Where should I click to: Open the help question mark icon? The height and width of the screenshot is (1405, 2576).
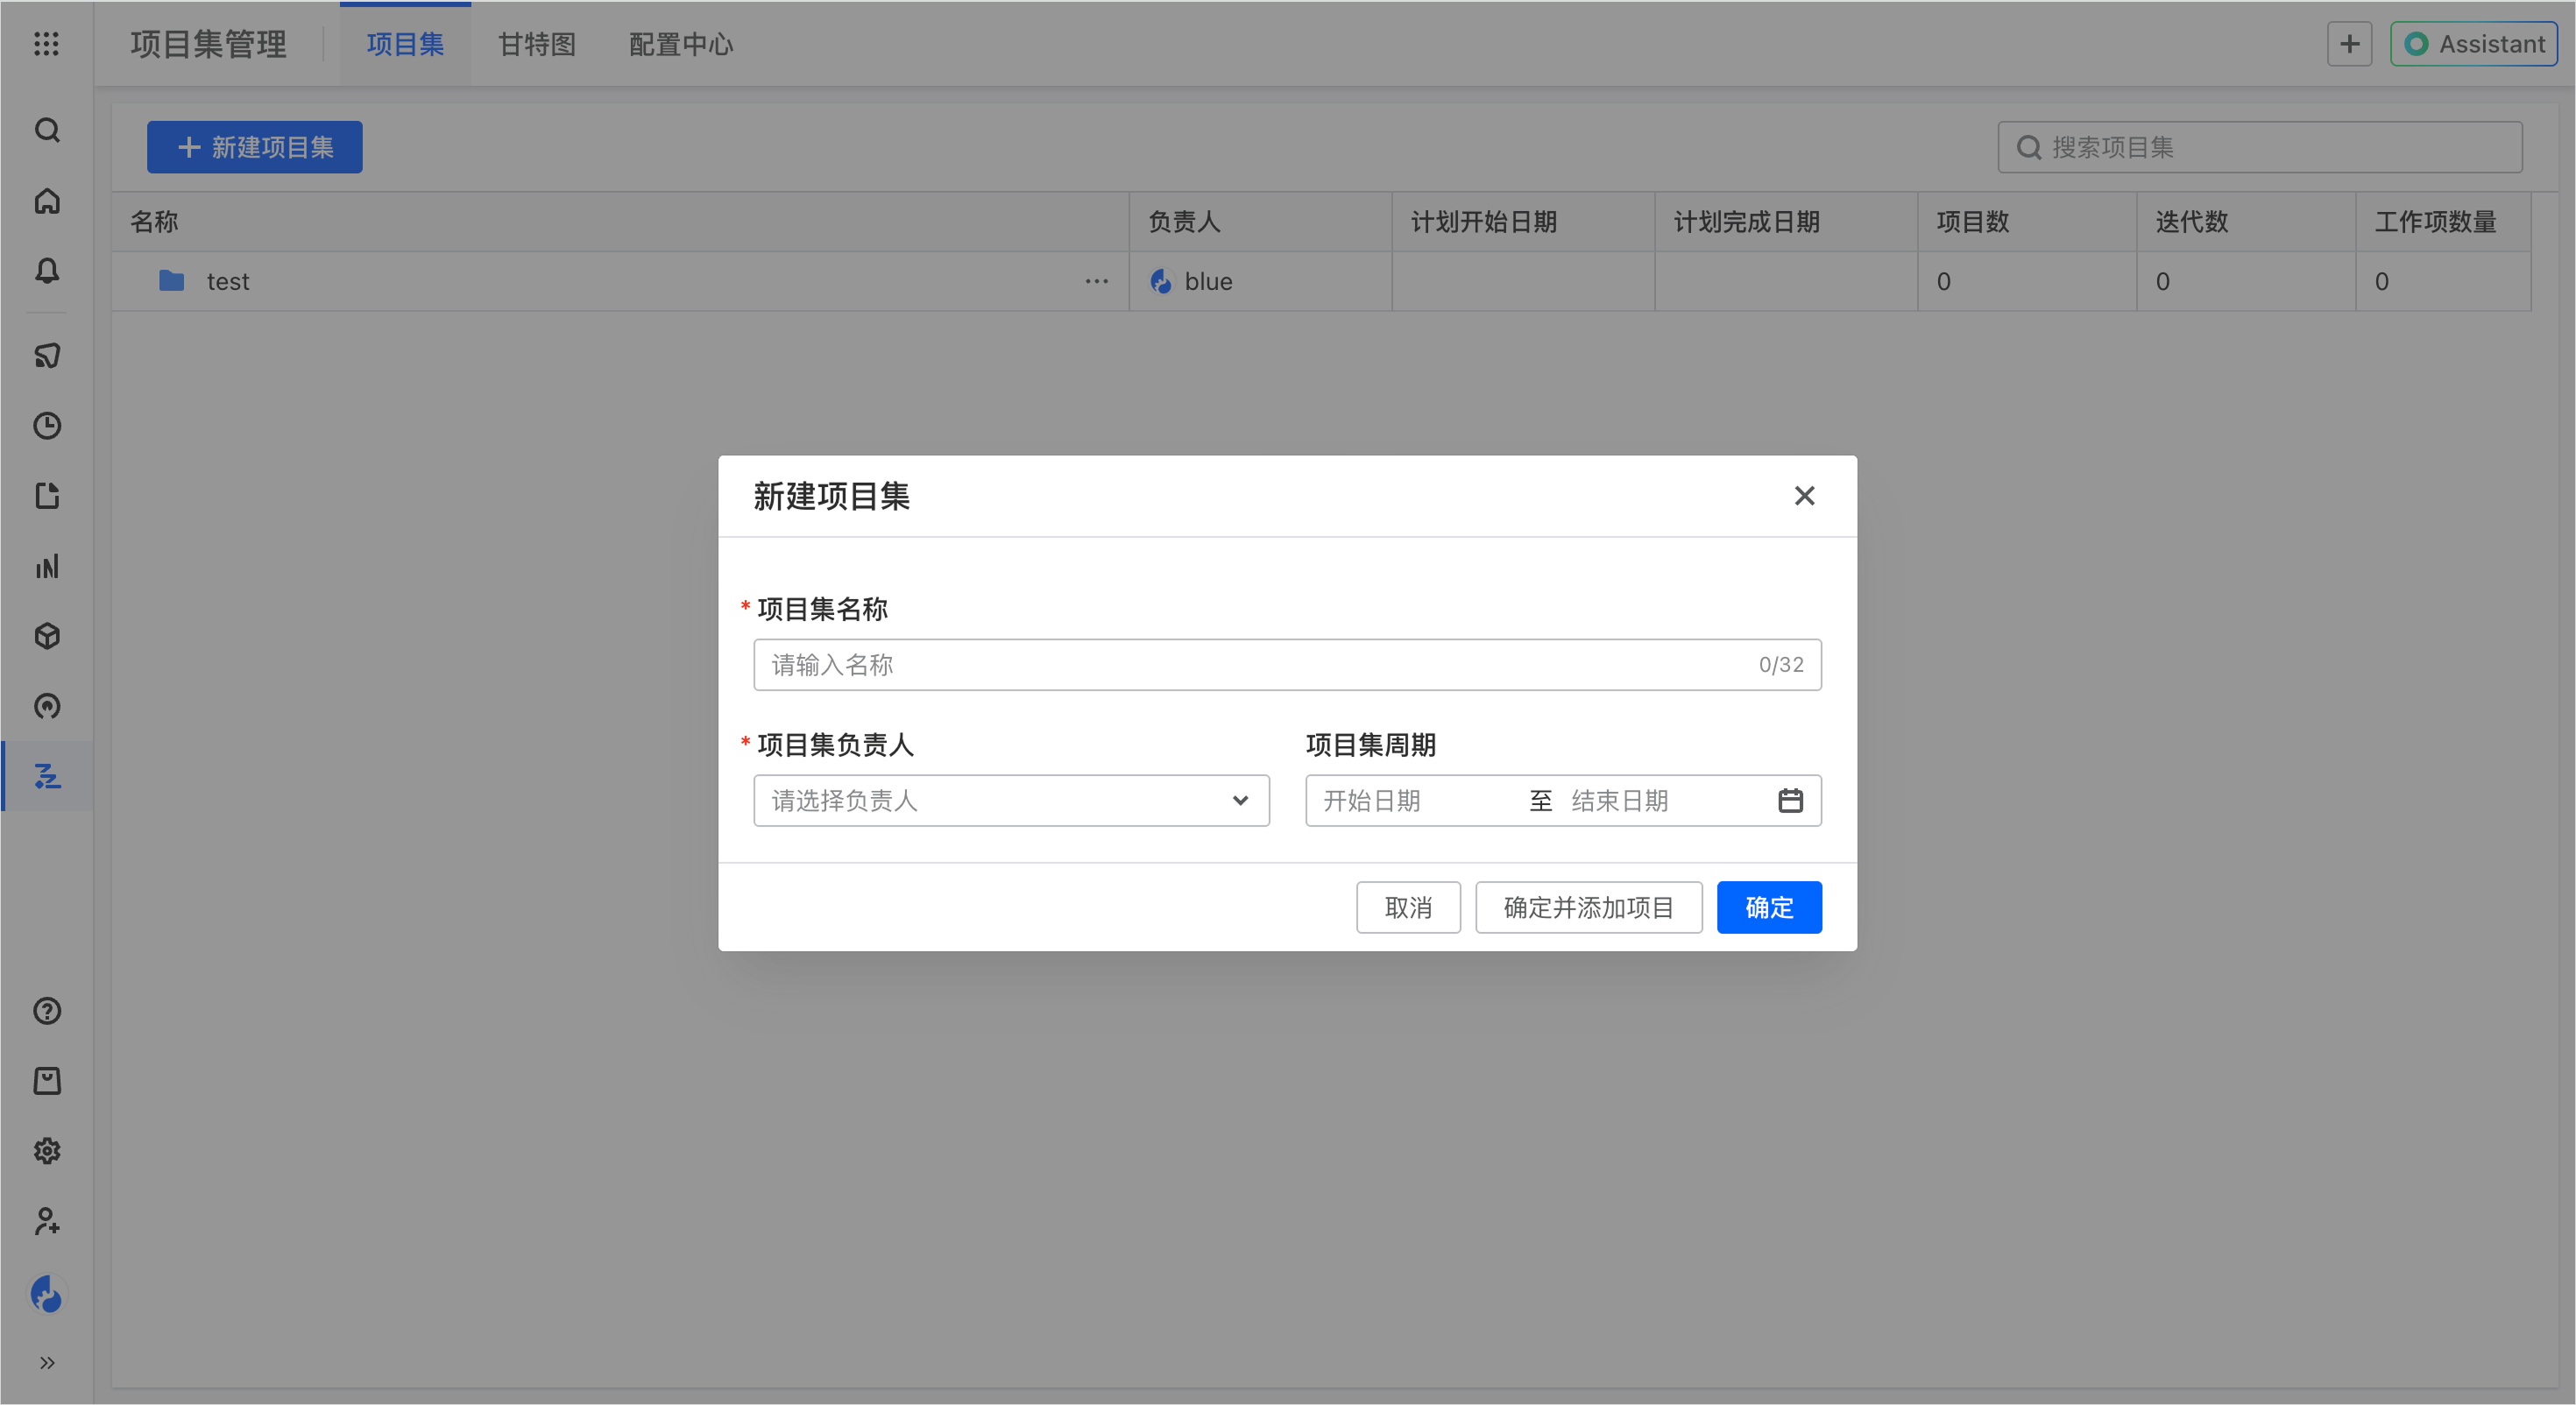click(47, 1011)
